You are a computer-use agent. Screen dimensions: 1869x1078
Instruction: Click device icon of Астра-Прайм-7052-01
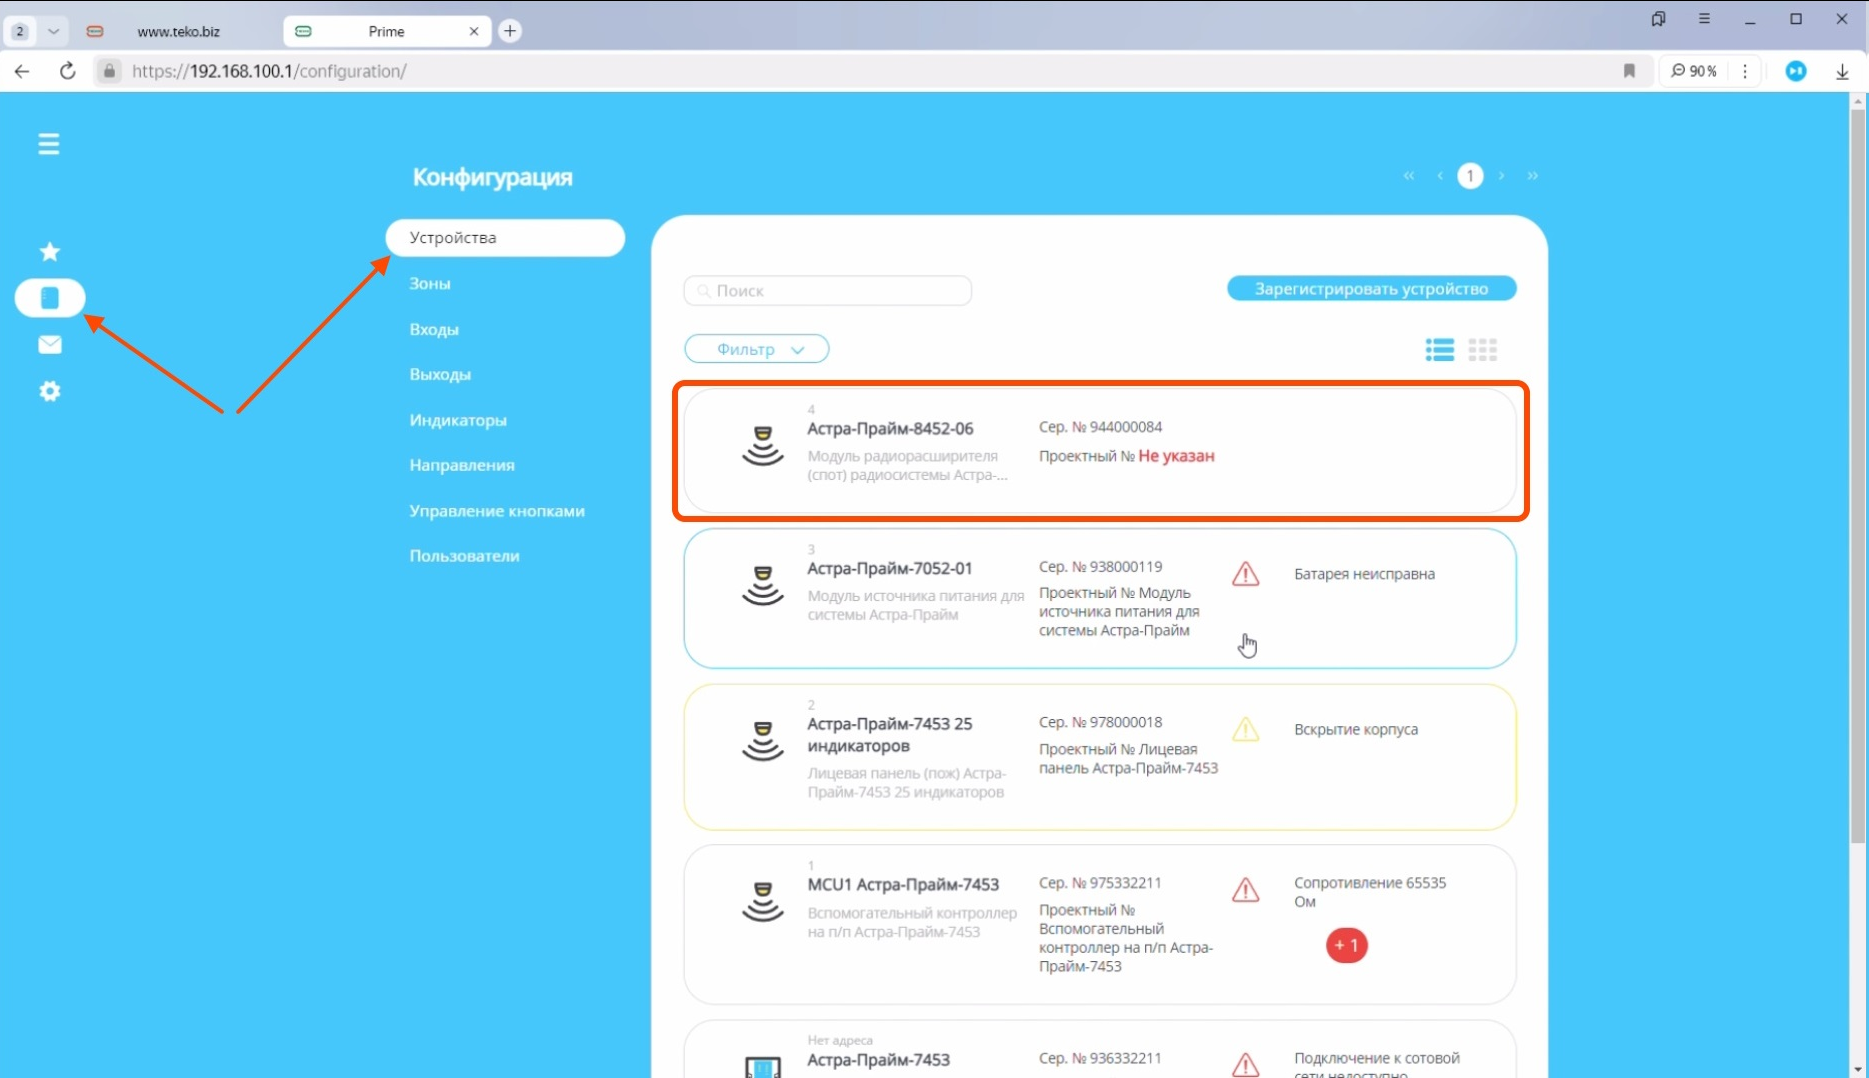coord(762,586)
